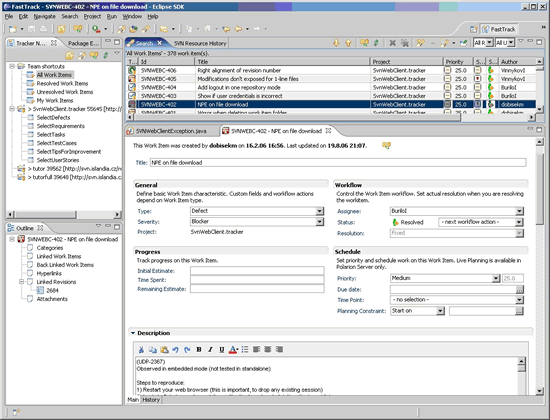This screenshot has height=420, width=550.
Task: Toggle bold formatting in Description editor
Action: point(199,349)
